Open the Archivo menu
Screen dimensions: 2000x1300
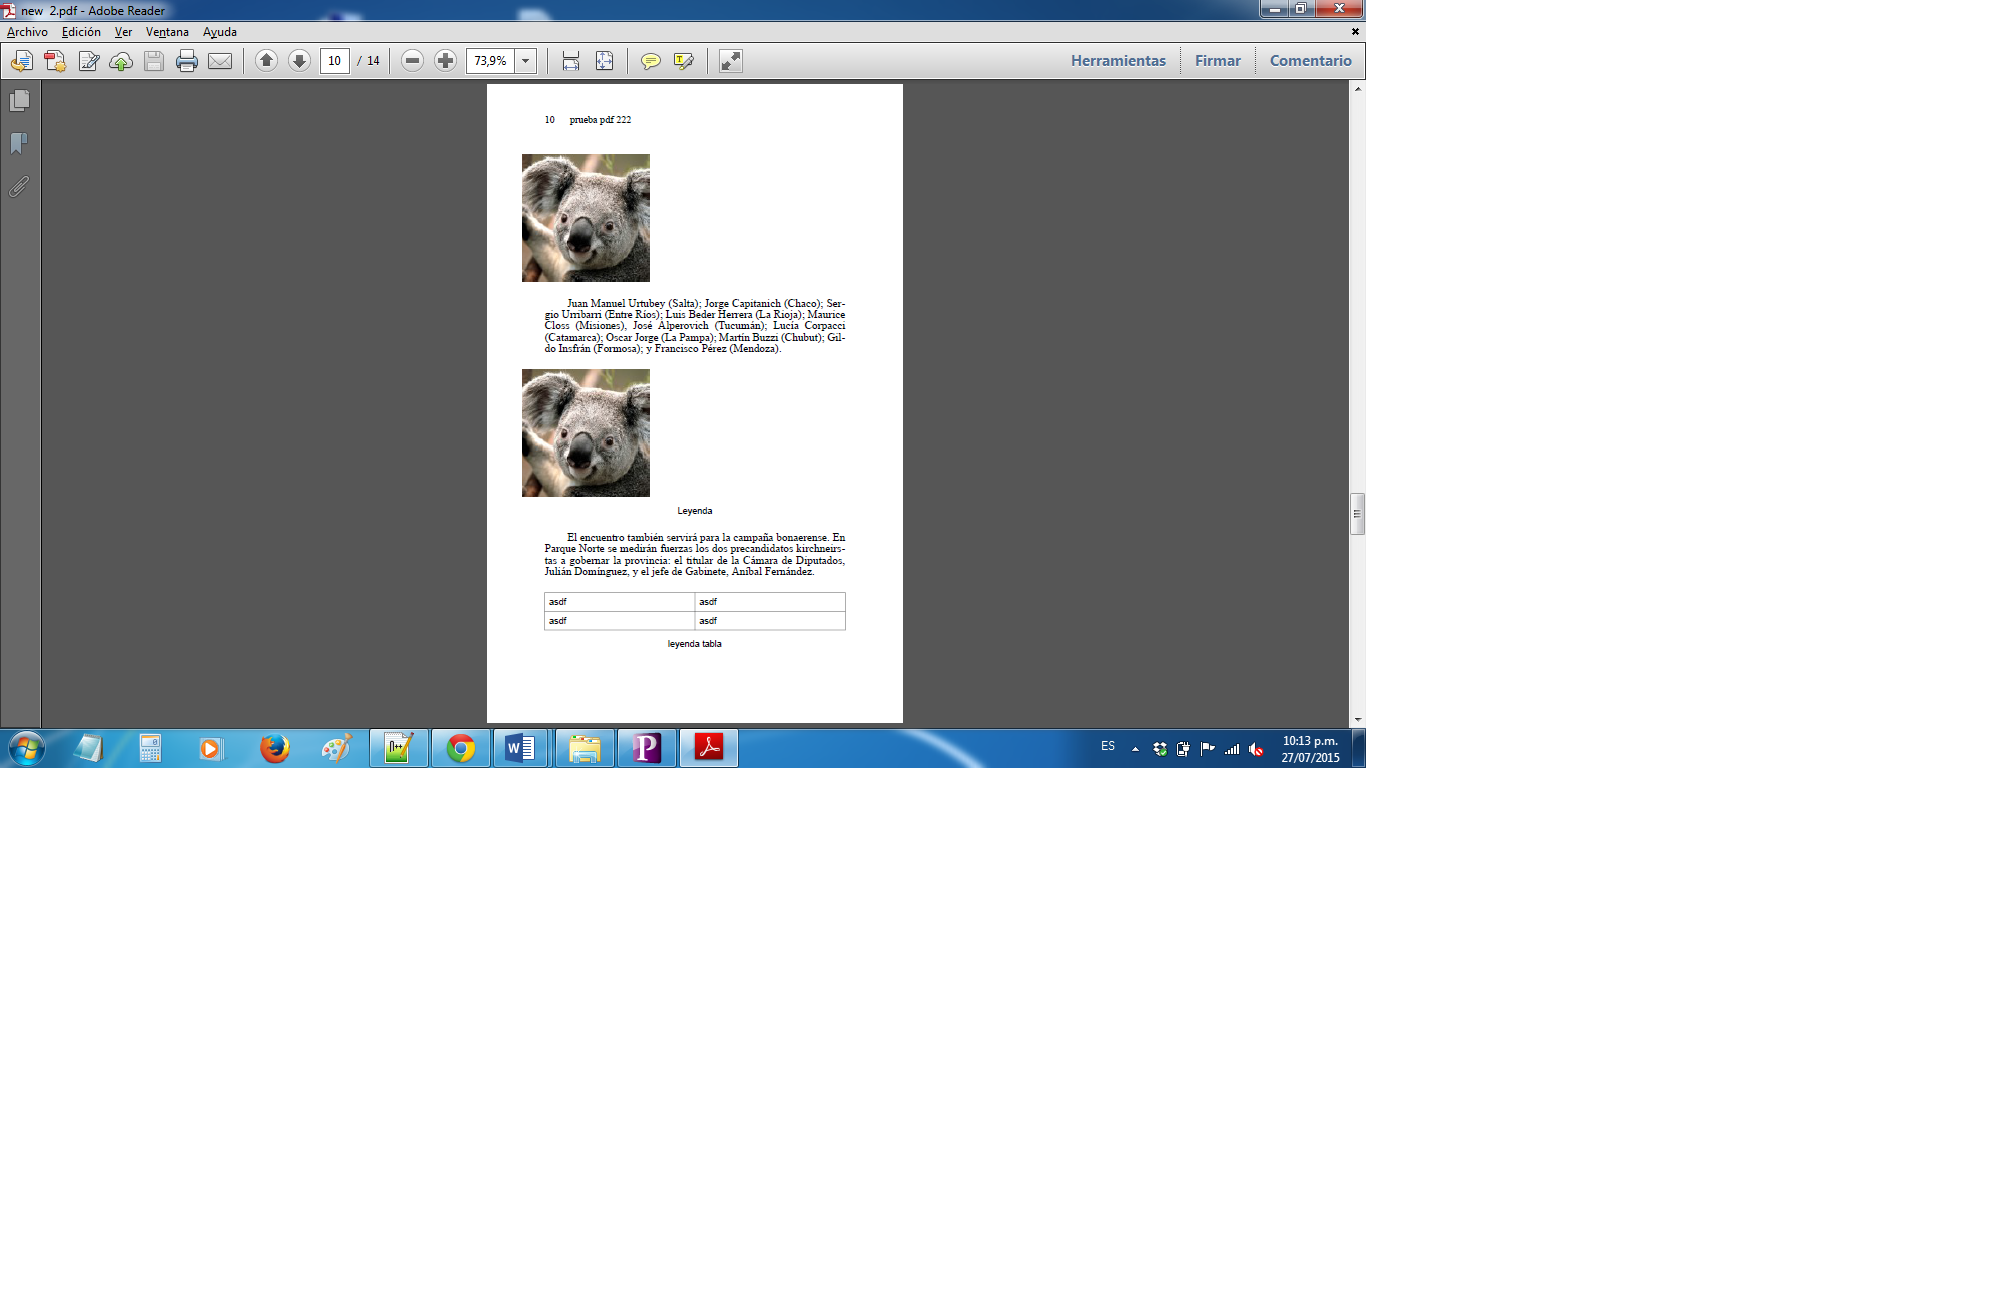click(x=27, y=32)
